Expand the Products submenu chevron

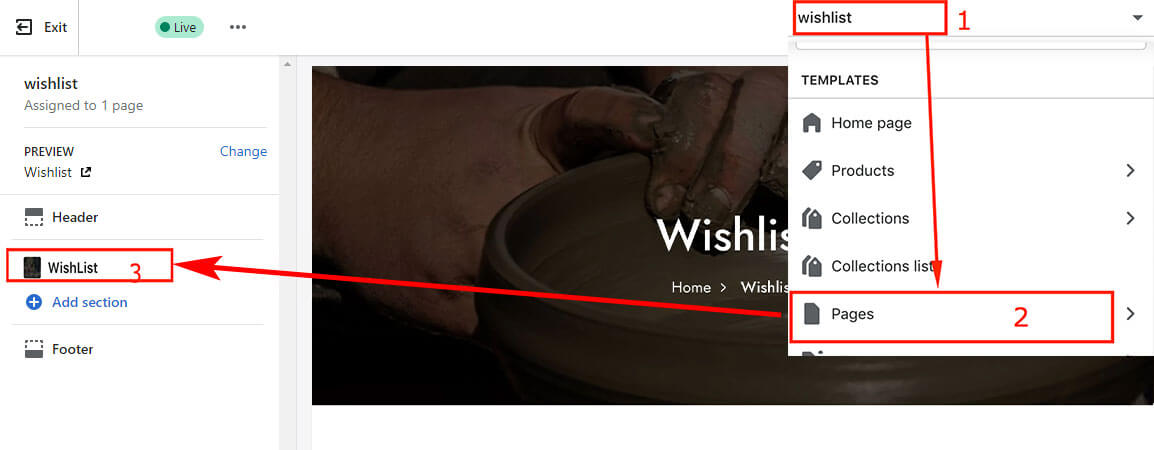[1130, 171]
